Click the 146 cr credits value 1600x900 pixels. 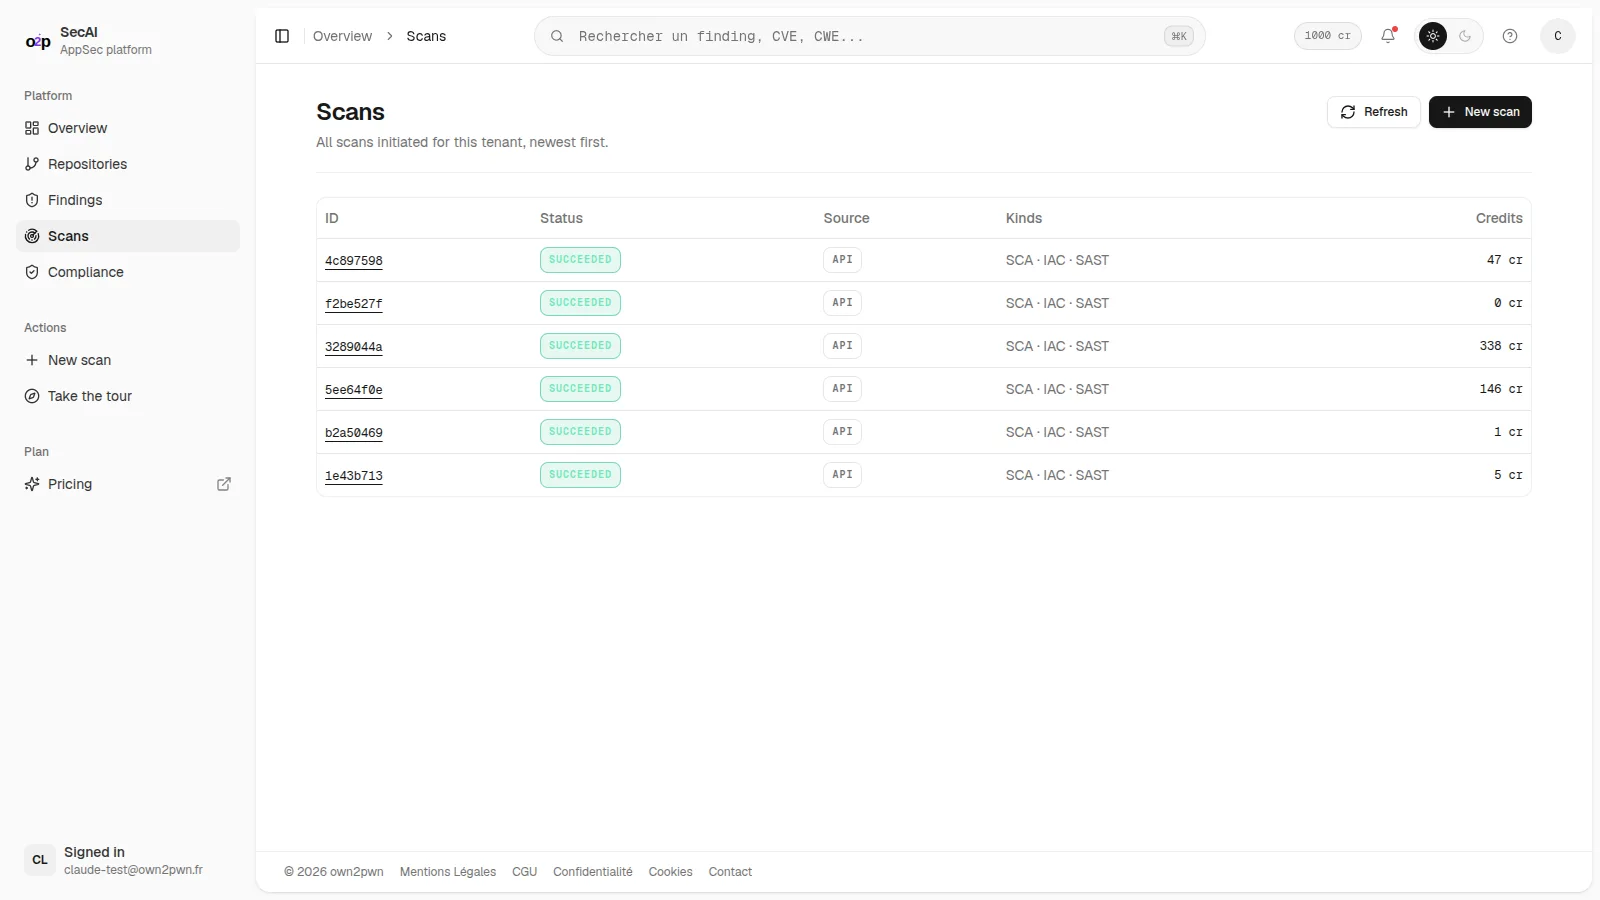[1501, 389]
